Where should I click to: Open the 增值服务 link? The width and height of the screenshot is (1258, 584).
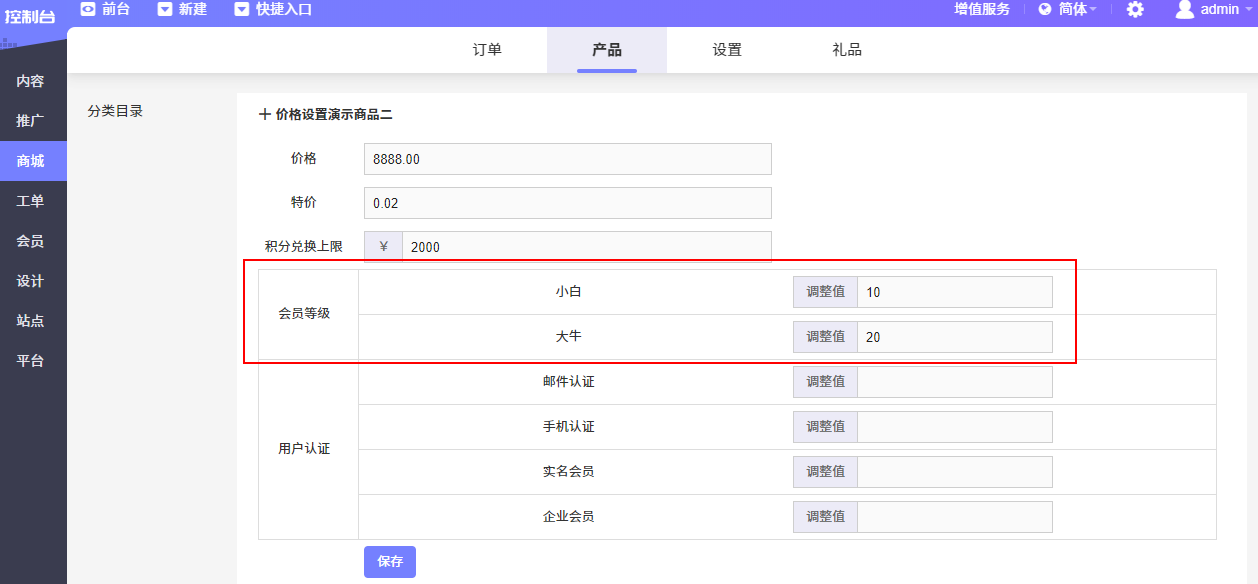point(982,9)
